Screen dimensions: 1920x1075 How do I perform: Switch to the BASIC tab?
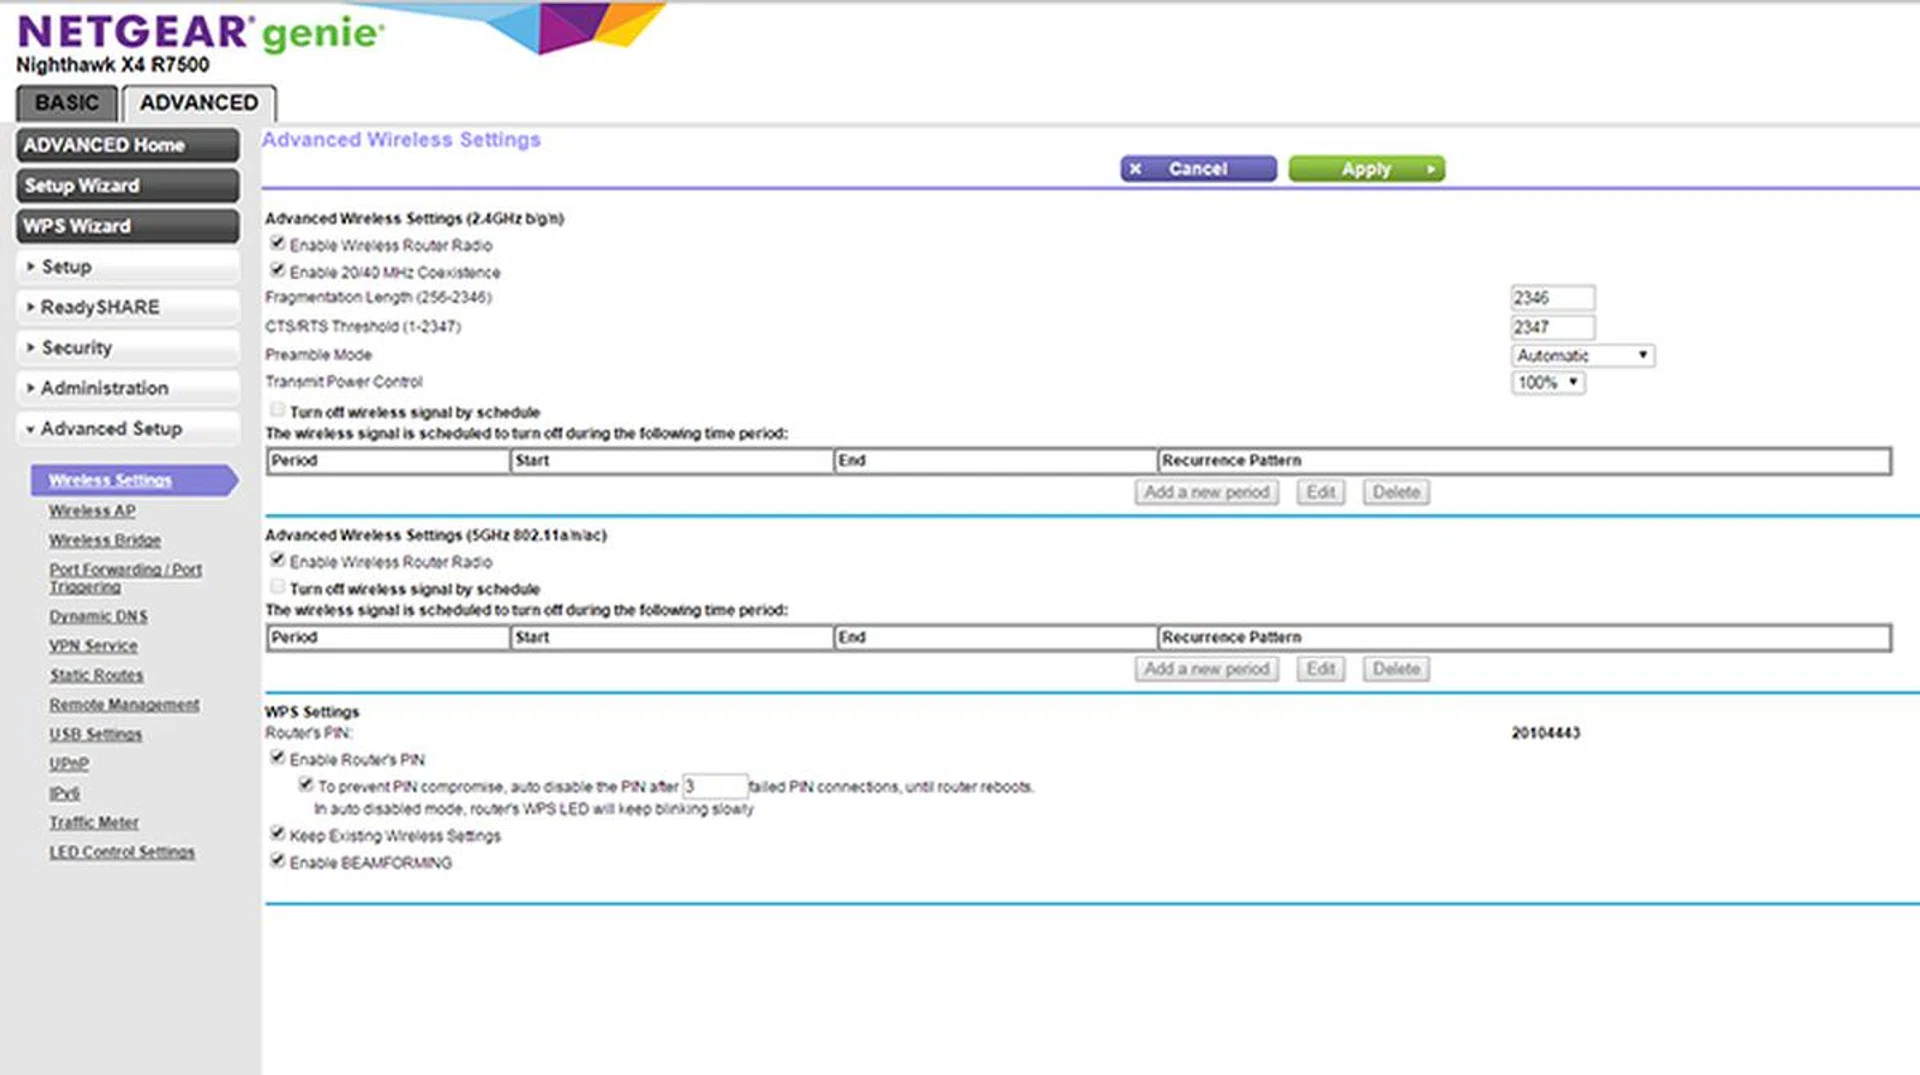(66, 103)
